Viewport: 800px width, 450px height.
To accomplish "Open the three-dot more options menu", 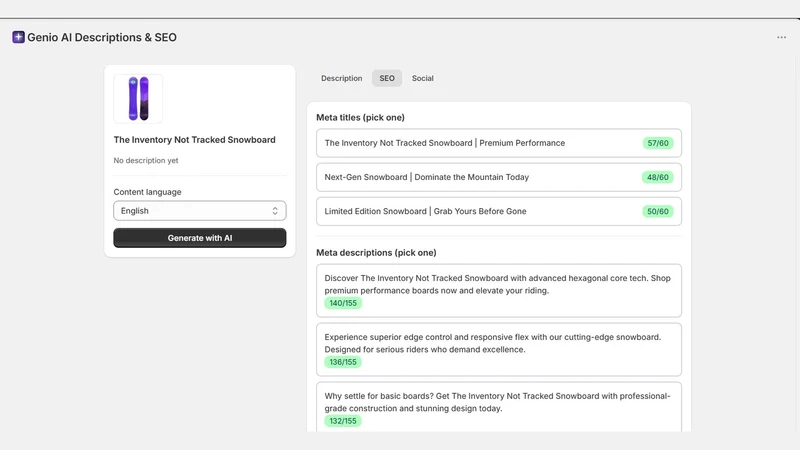I will click(781, 37).
